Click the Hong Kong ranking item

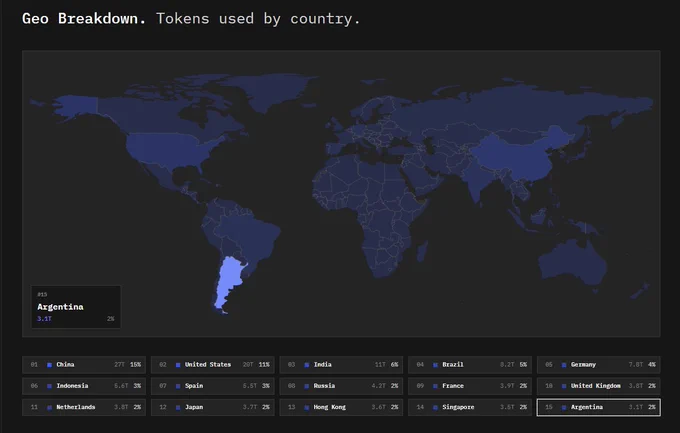(341, 407)
